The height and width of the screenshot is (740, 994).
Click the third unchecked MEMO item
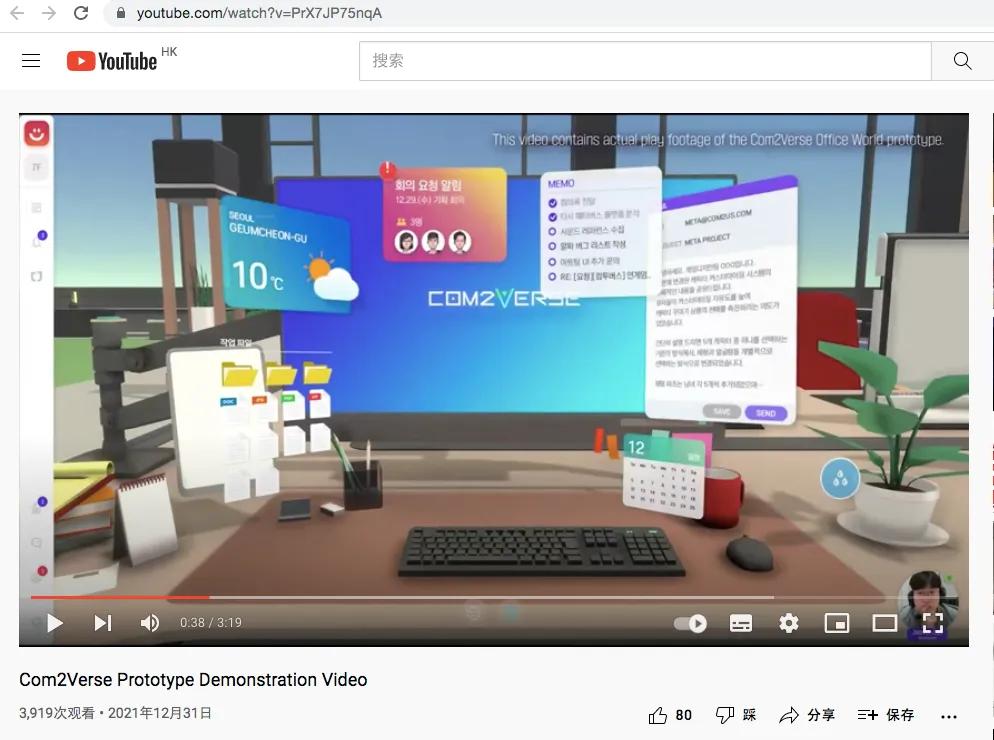(x=586, y=230)
